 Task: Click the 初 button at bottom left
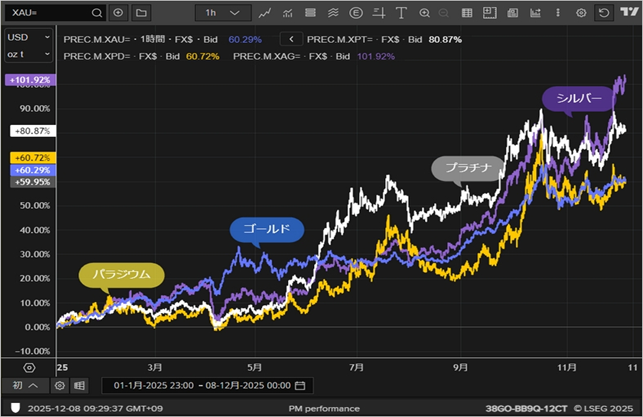click(24, 385)
